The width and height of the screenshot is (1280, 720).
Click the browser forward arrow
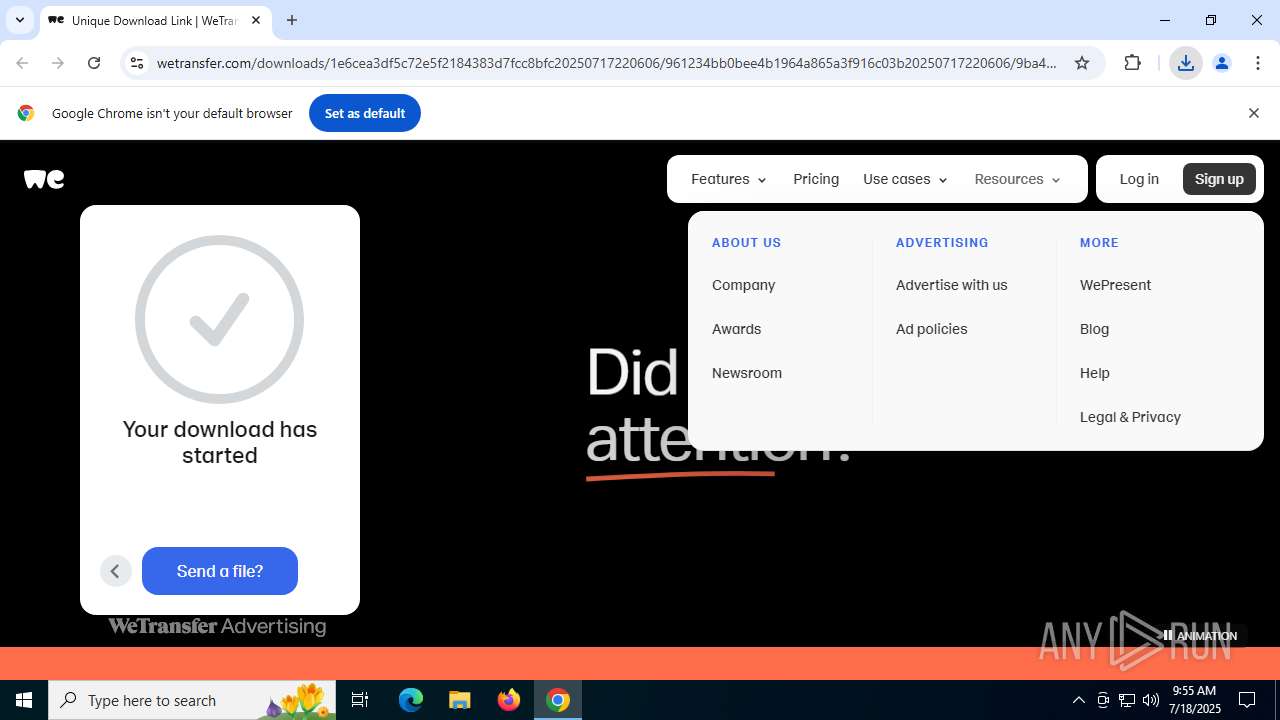58,63
